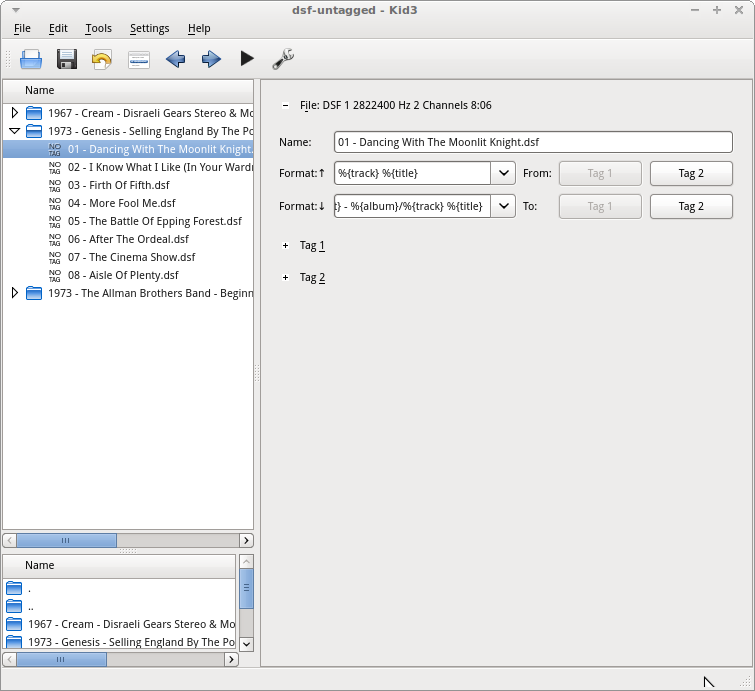
Task: Click the directory list scroll down arrow
Action: click(x=246, y=644)
